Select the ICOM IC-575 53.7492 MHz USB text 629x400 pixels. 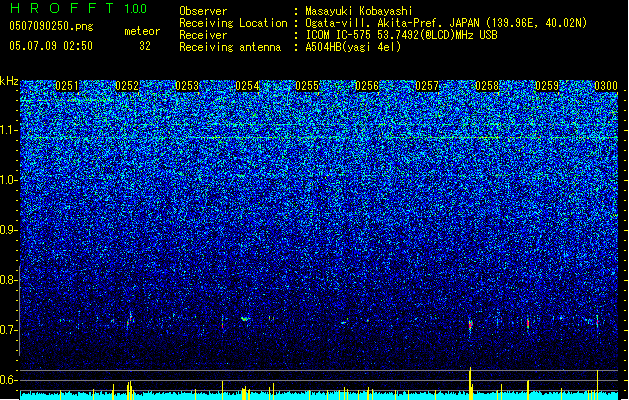[x=402, y=35]
